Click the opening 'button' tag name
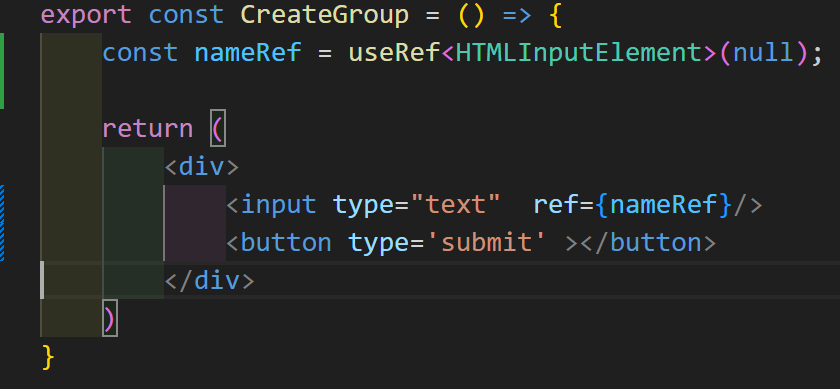 286,243
